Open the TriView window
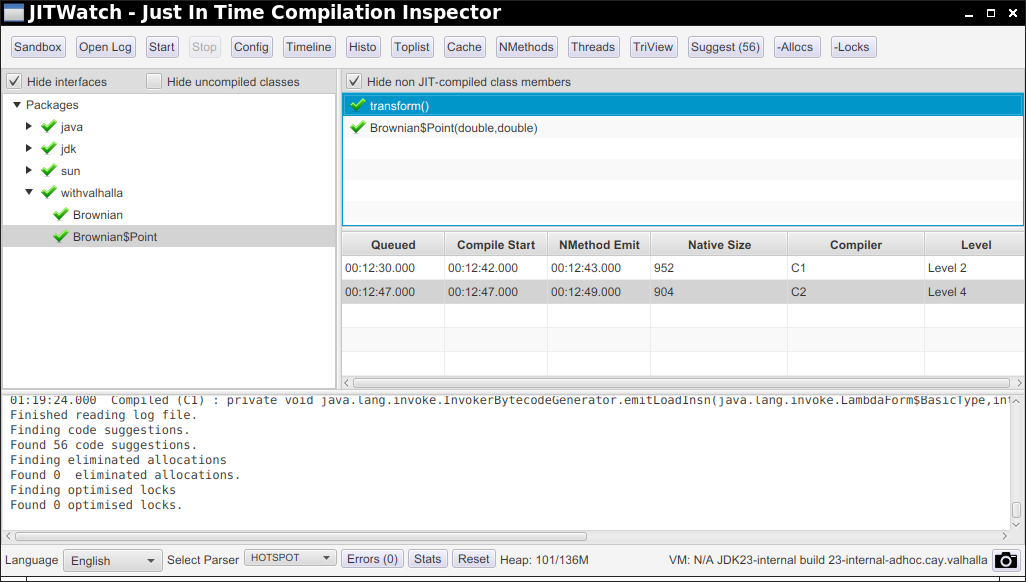The image size is (1026, 582). click(653, 47)
